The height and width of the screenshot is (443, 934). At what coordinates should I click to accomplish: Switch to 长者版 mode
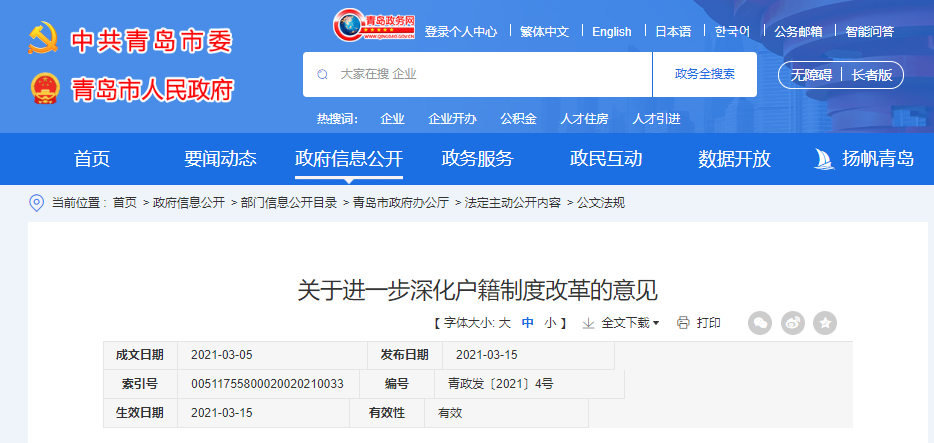click(871, 75)
